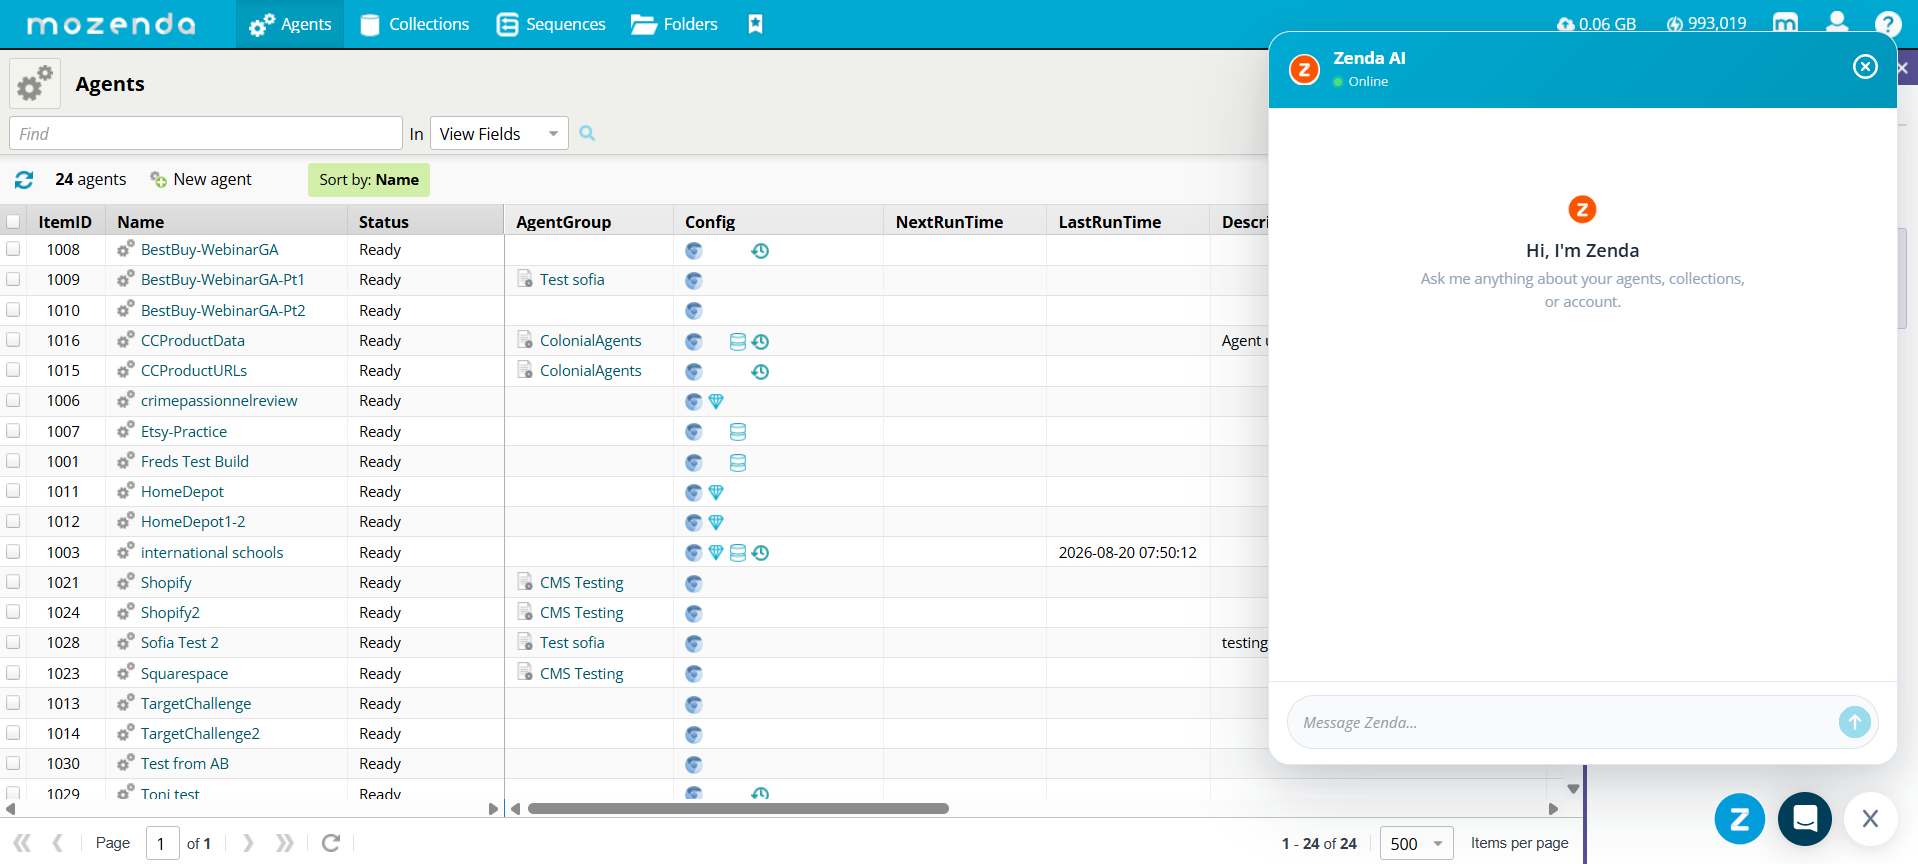Toggle the select-all checkbox in header

14,222
